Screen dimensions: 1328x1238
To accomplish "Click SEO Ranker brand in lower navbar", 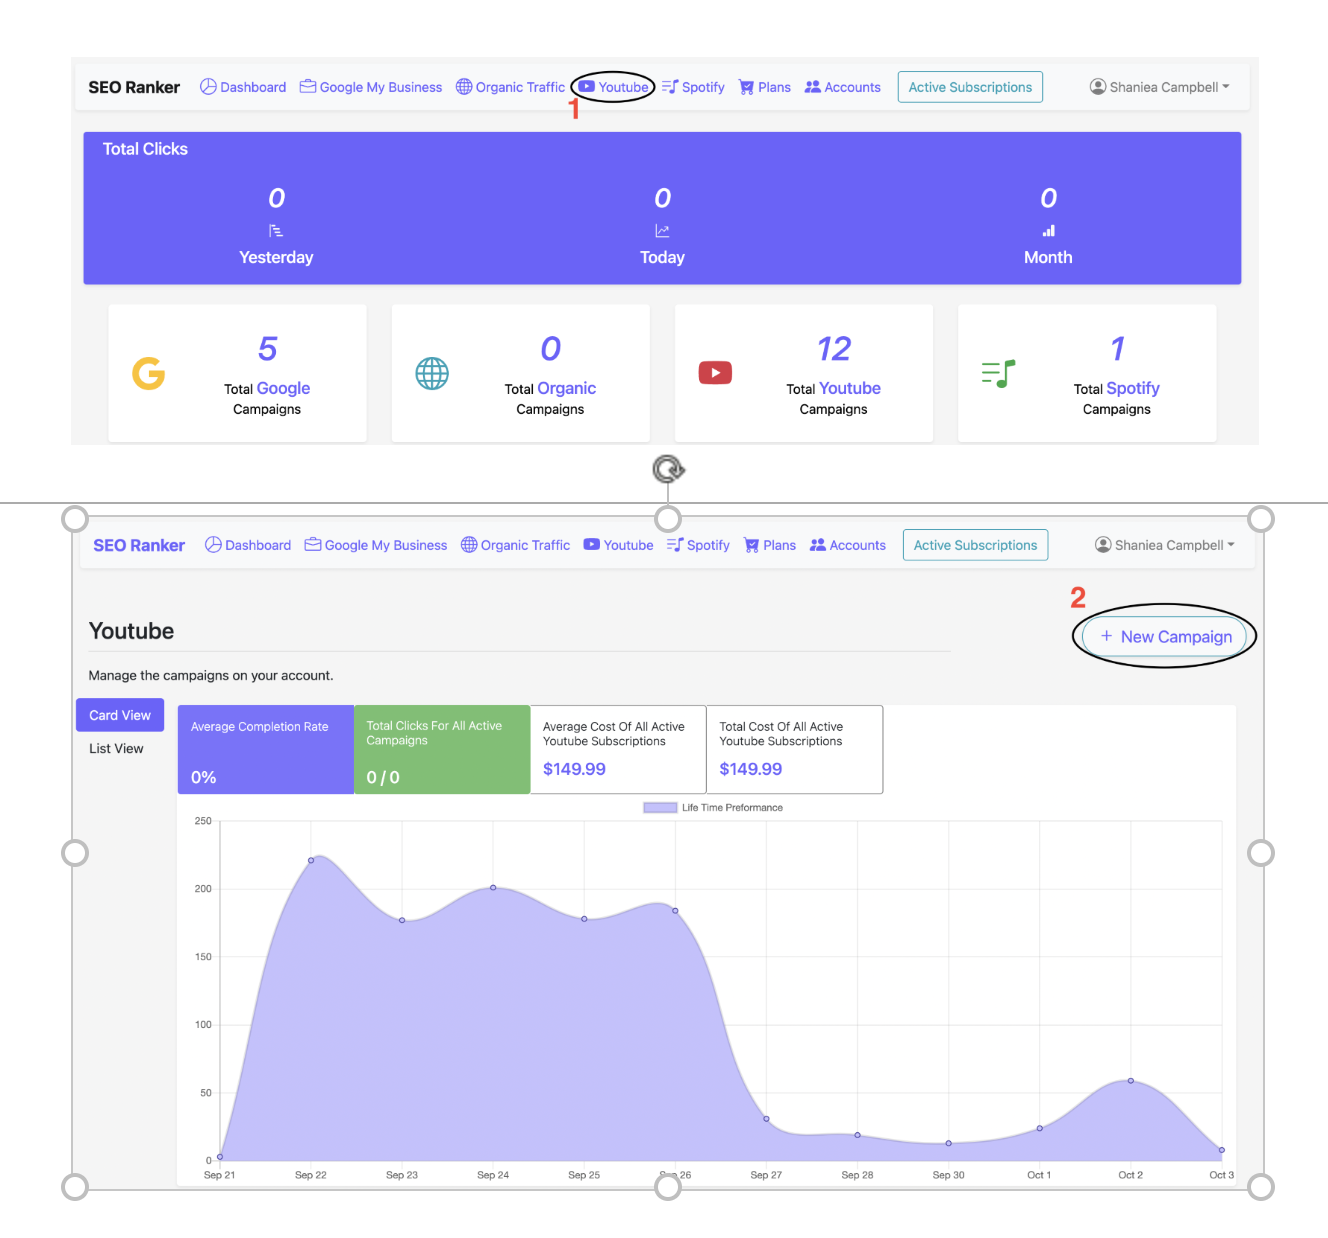I will pyautogui.click(x=139, y=545).
